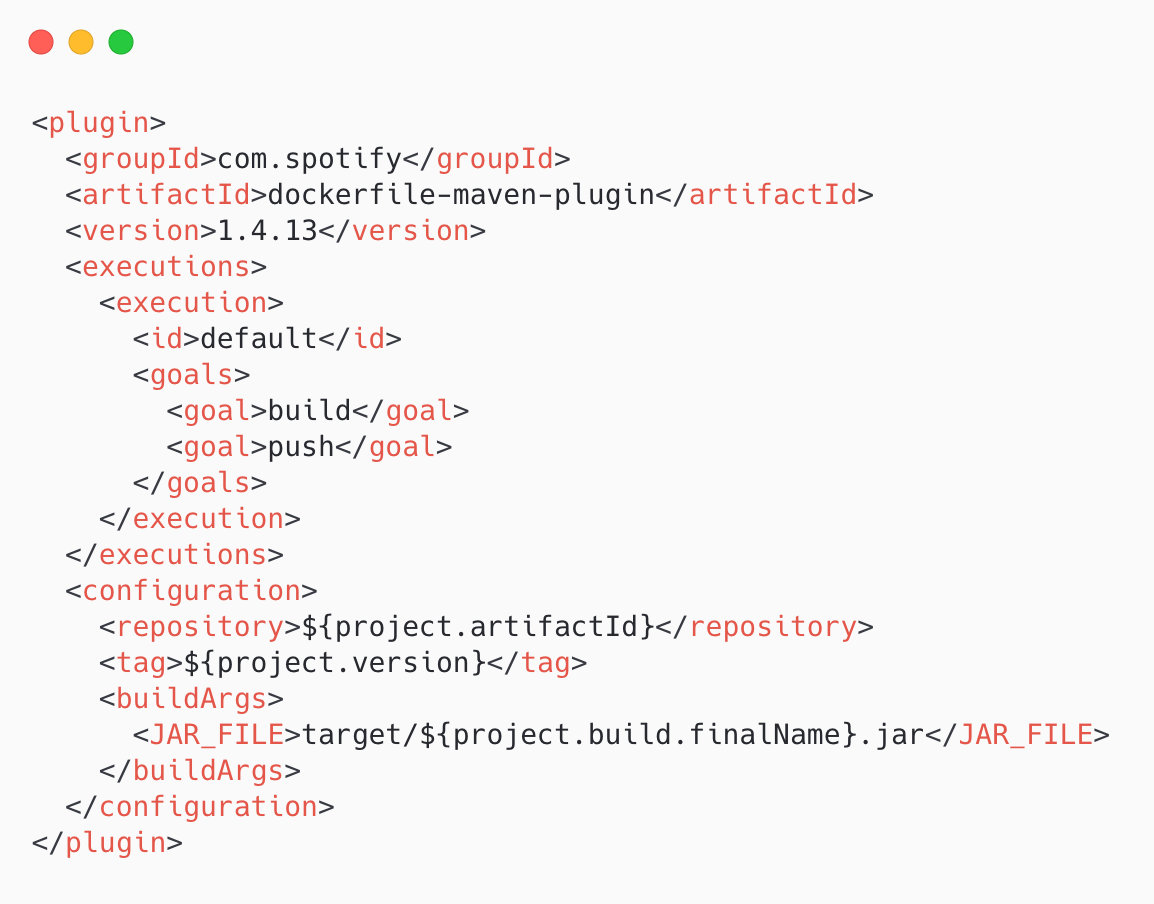Click the 'build' goal value

click(x=309, y=411)
